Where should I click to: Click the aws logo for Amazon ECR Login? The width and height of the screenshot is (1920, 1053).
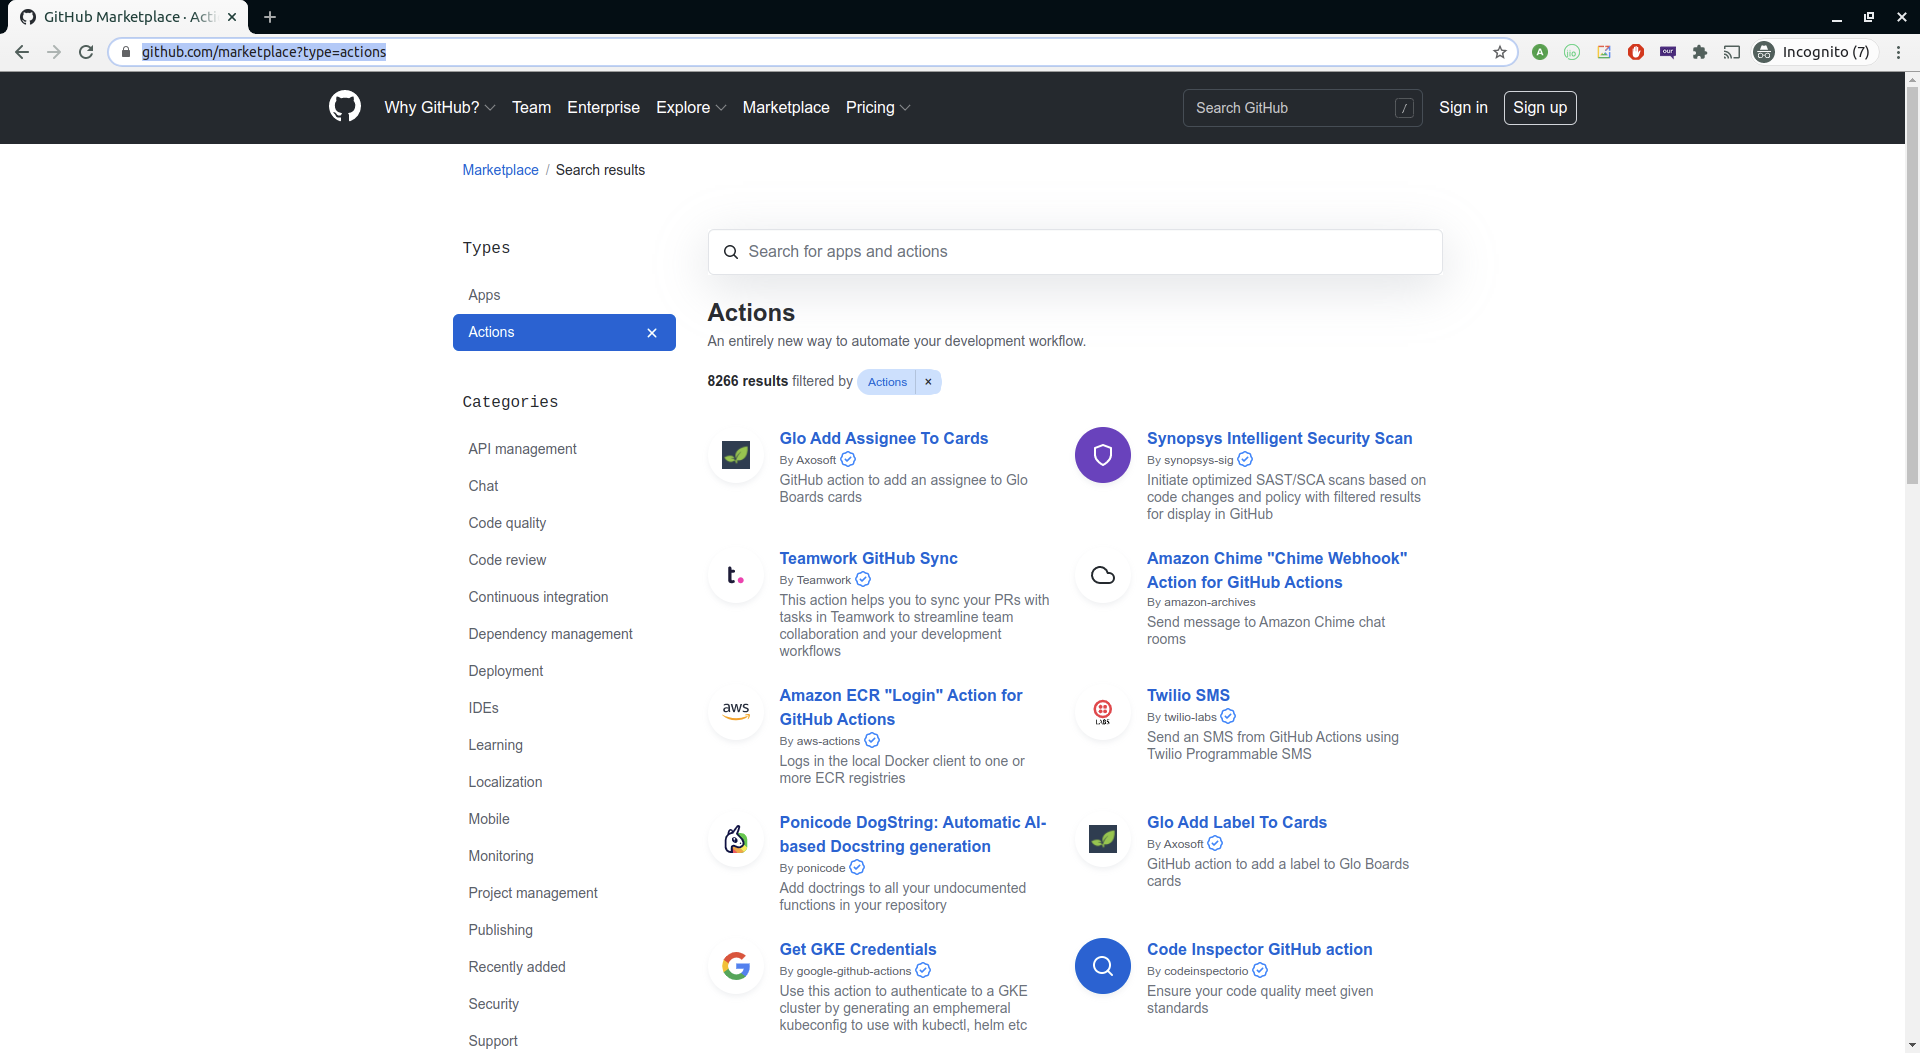point(736,712)
